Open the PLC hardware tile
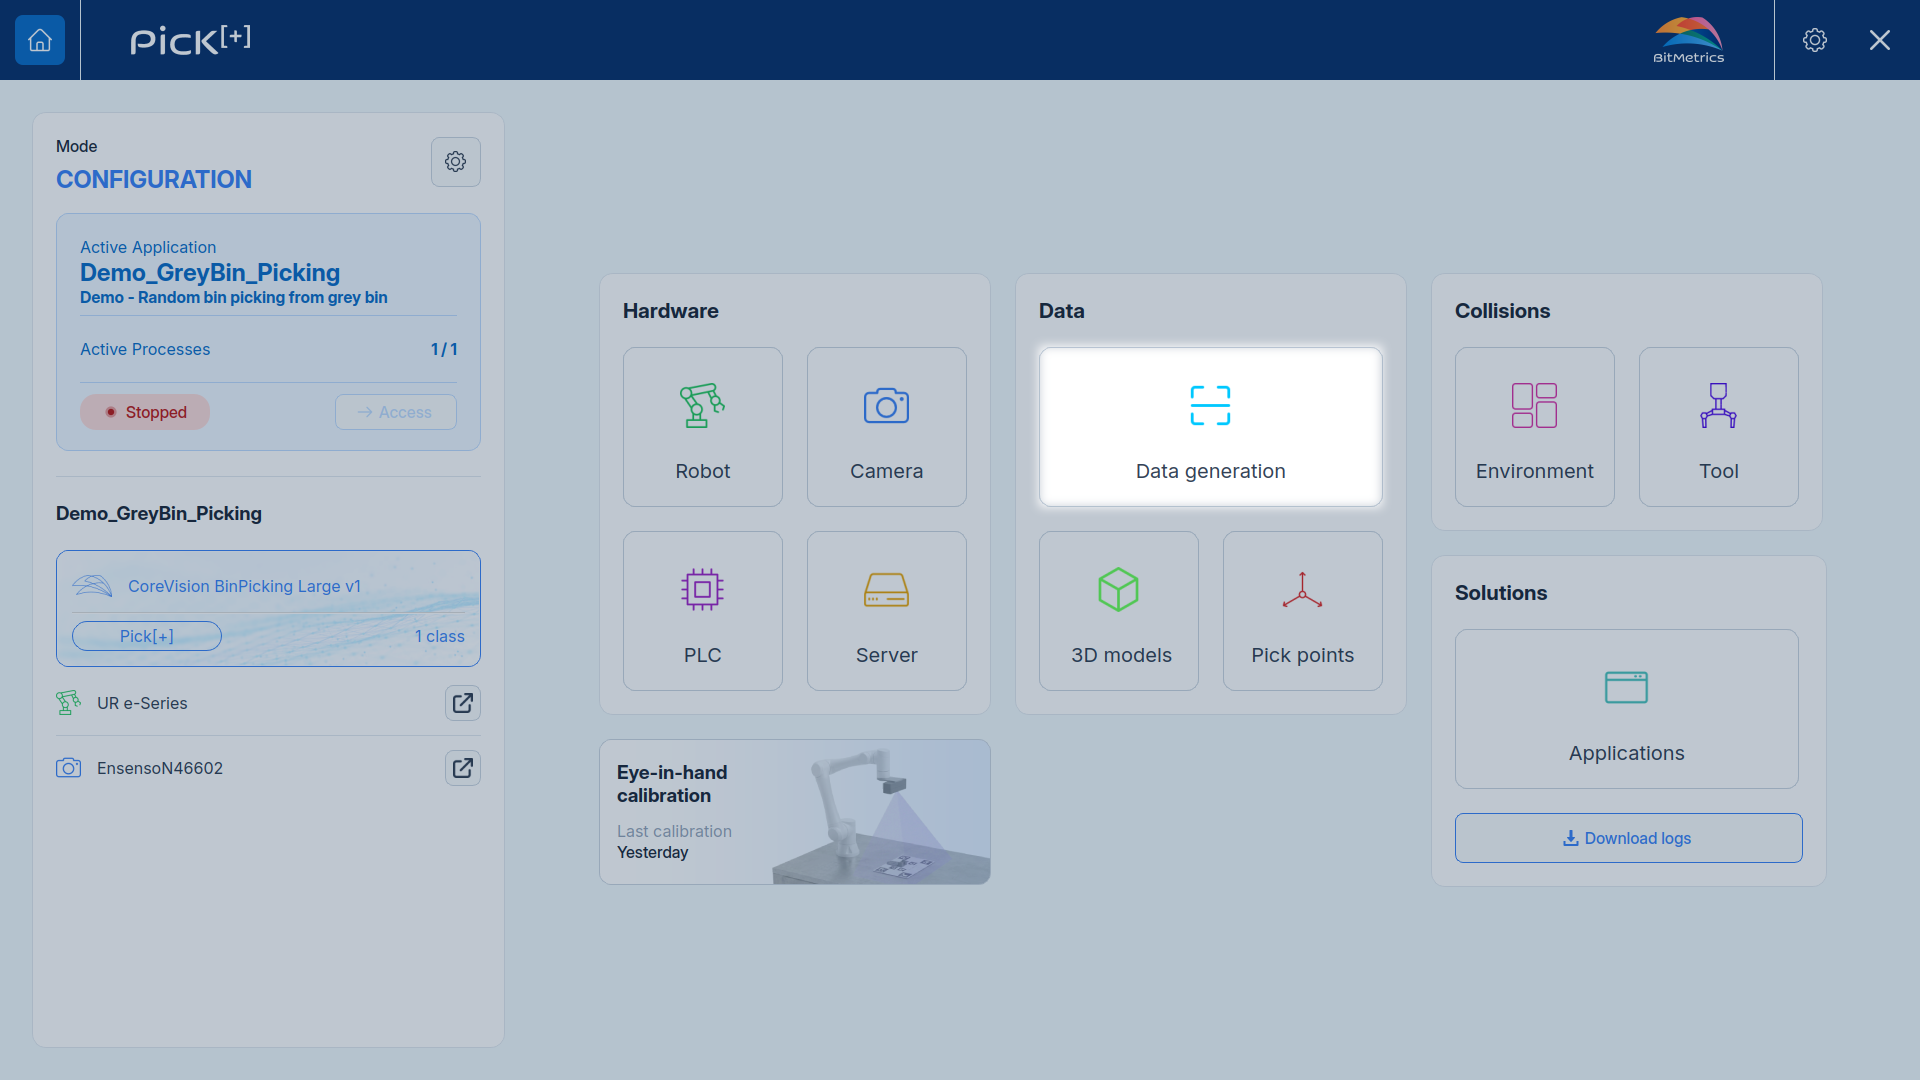 (x=703, y=611)
